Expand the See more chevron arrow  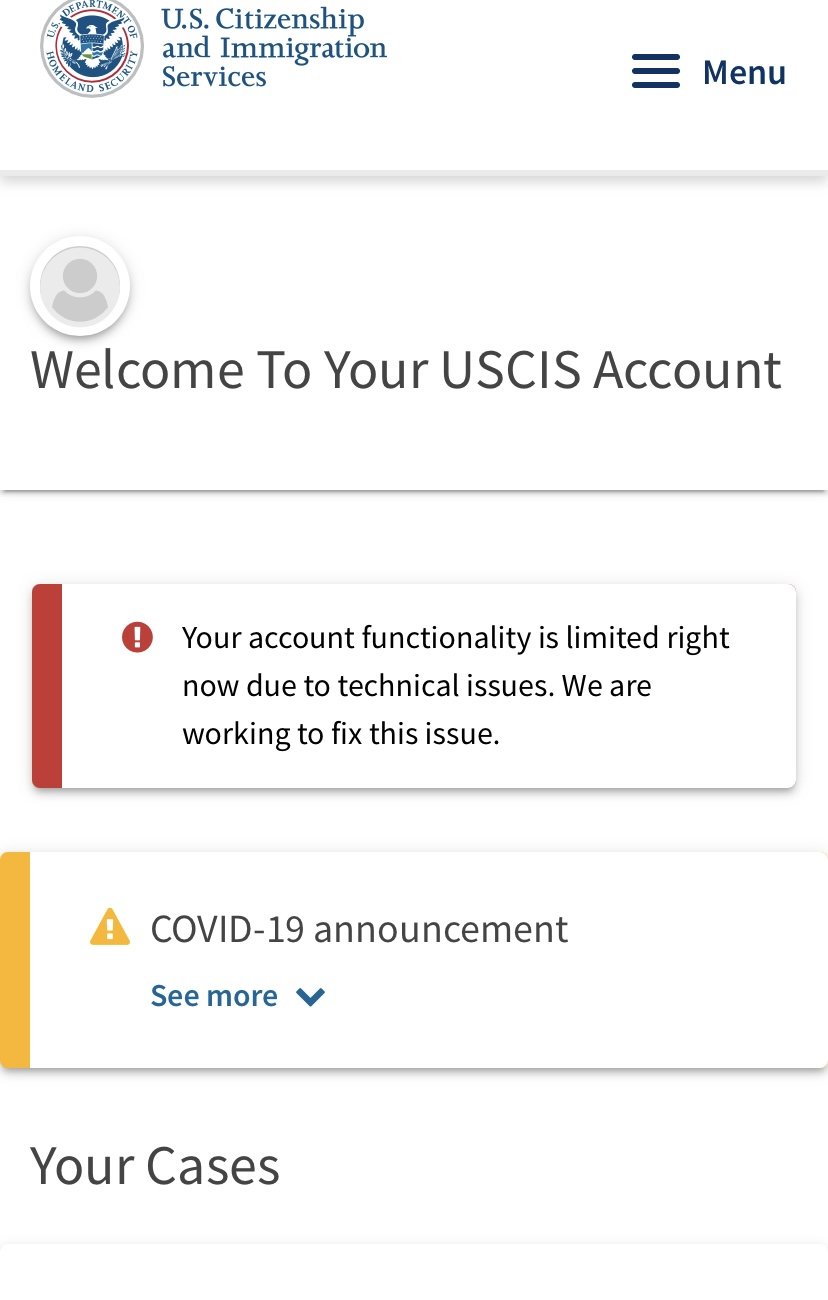pos(311,996)
